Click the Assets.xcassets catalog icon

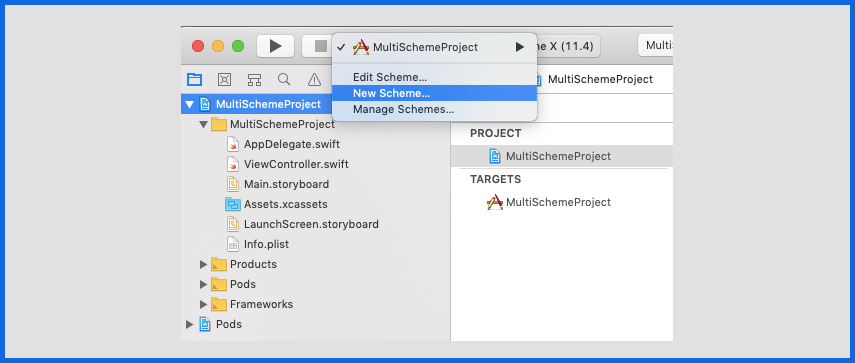[x=233, y=204]
